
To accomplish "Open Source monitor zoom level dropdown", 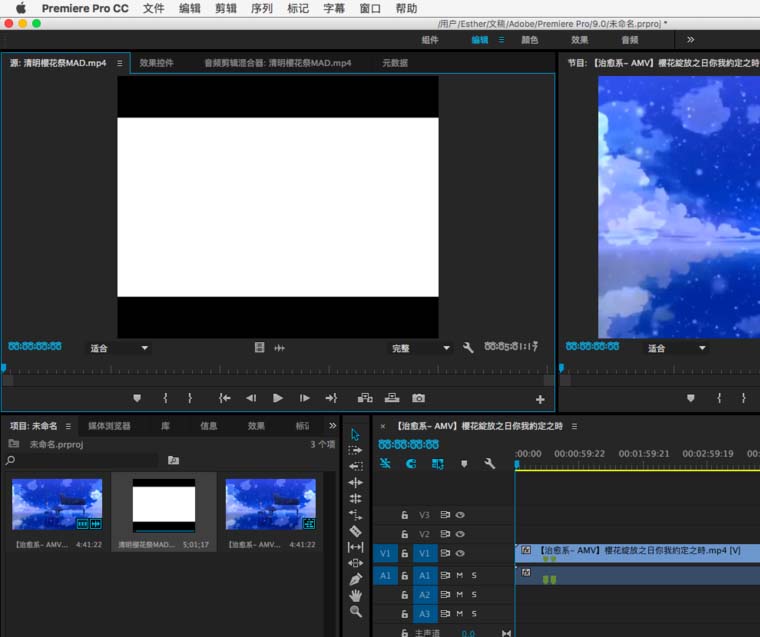I will pyautogui.click(x=118, y=348).
